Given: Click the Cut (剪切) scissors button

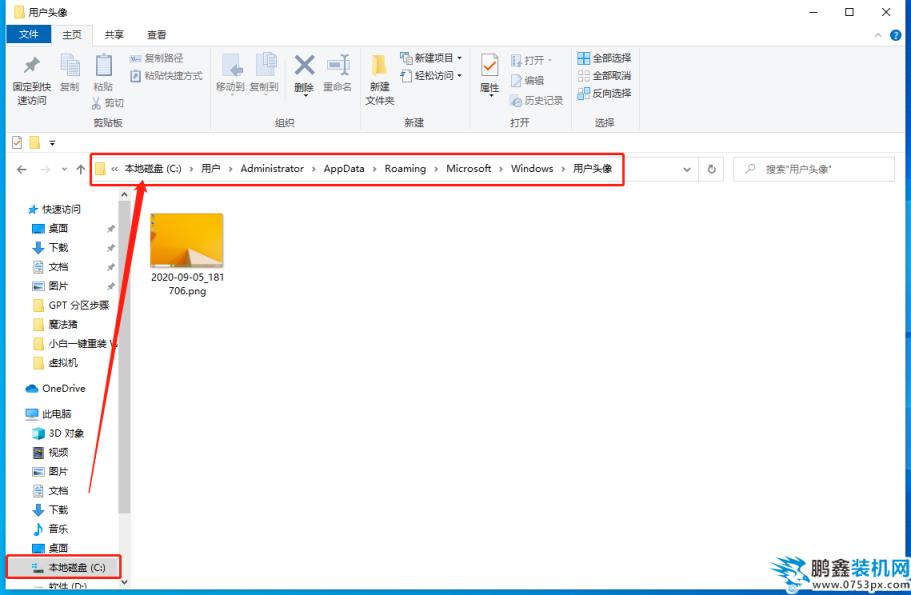Looking at the screenshot, I should pos(109,102).
